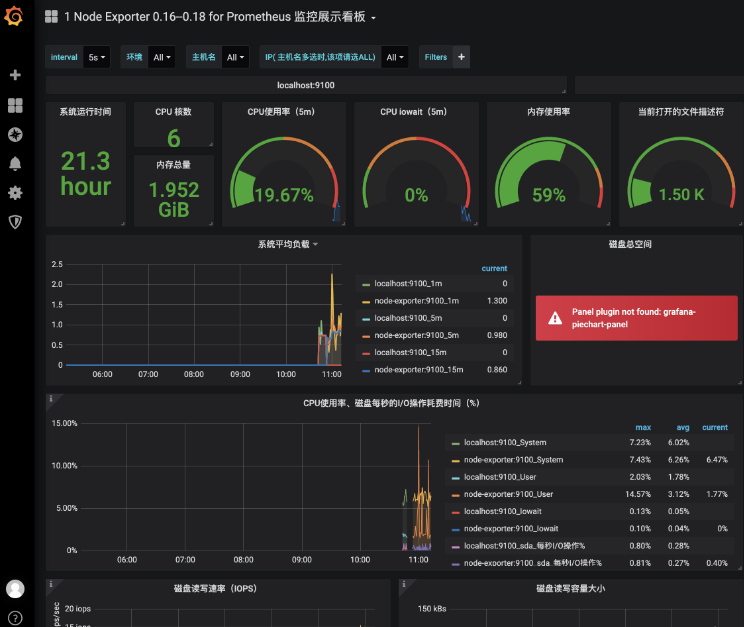Toggle localhost:9100_User legend series
744x627 pixels.
click(x=500, y=477)
